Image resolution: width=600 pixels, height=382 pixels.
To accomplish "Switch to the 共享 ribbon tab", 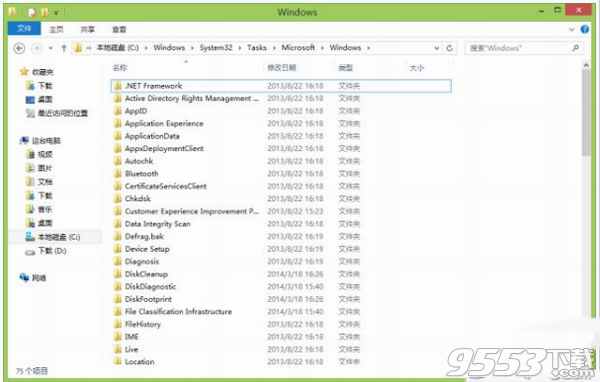I will click(88, 29).
